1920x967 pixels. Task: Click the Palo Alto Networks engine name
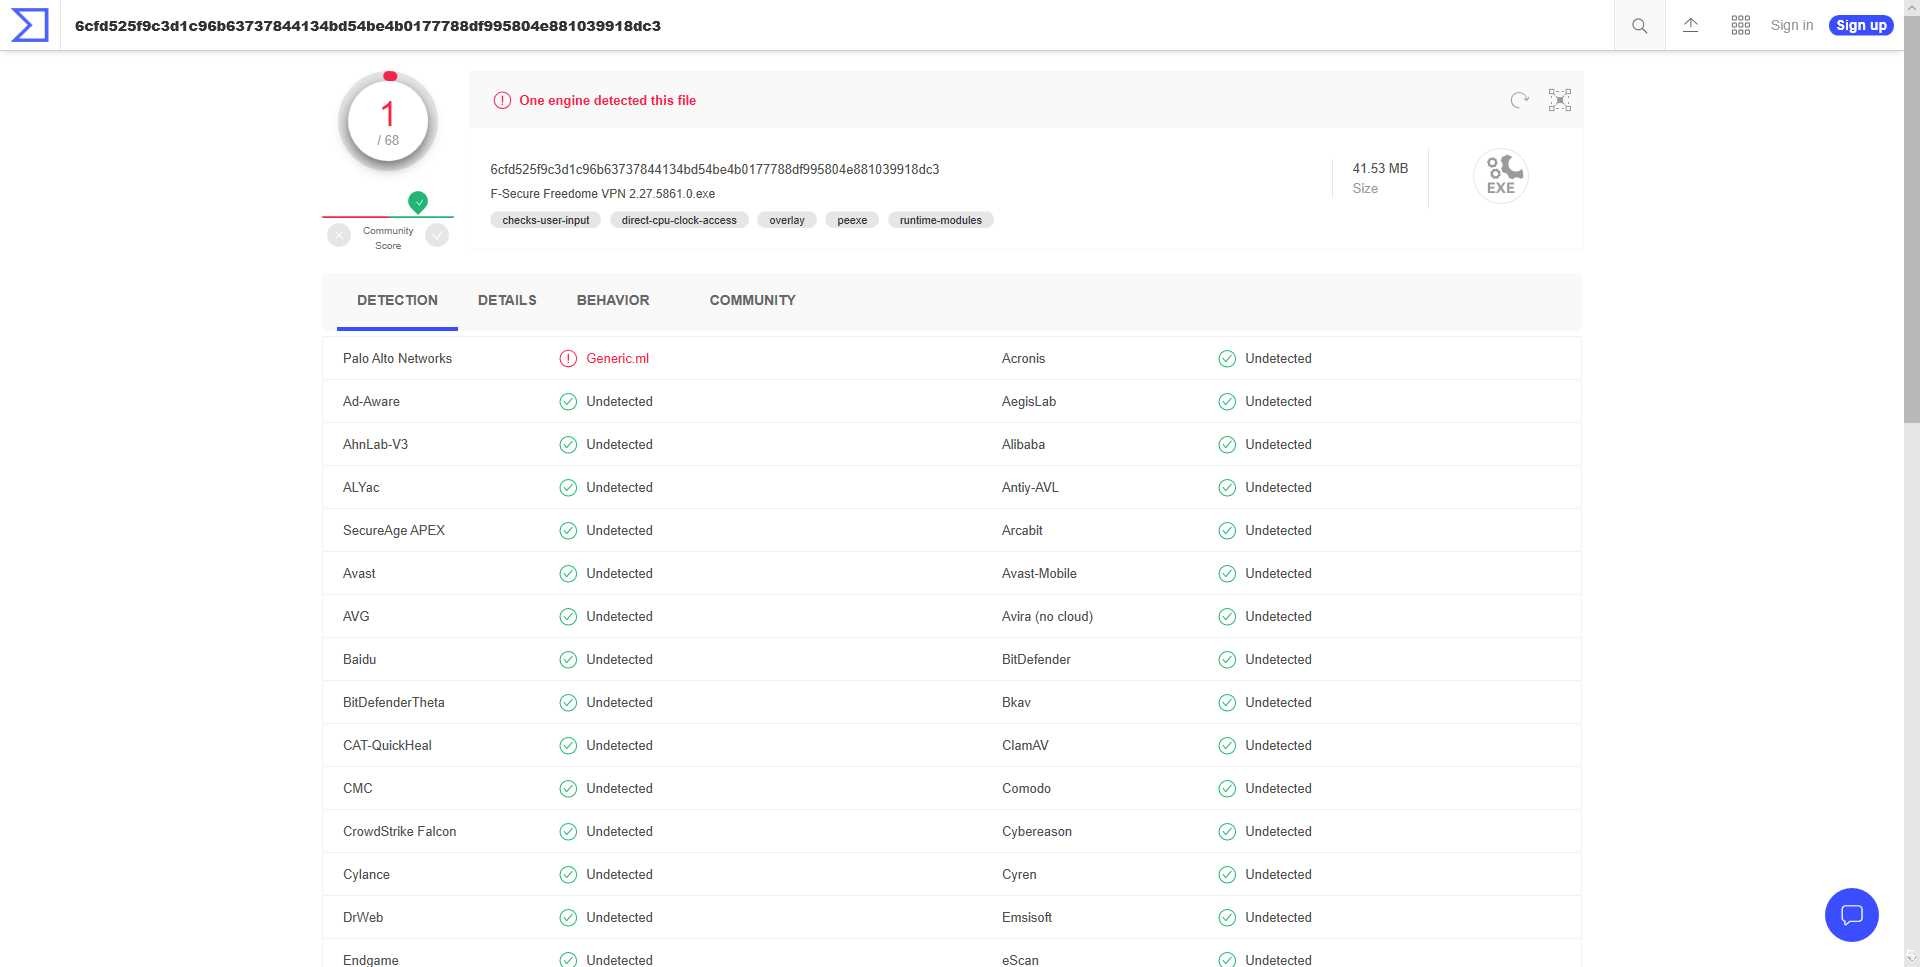(397, 358)
